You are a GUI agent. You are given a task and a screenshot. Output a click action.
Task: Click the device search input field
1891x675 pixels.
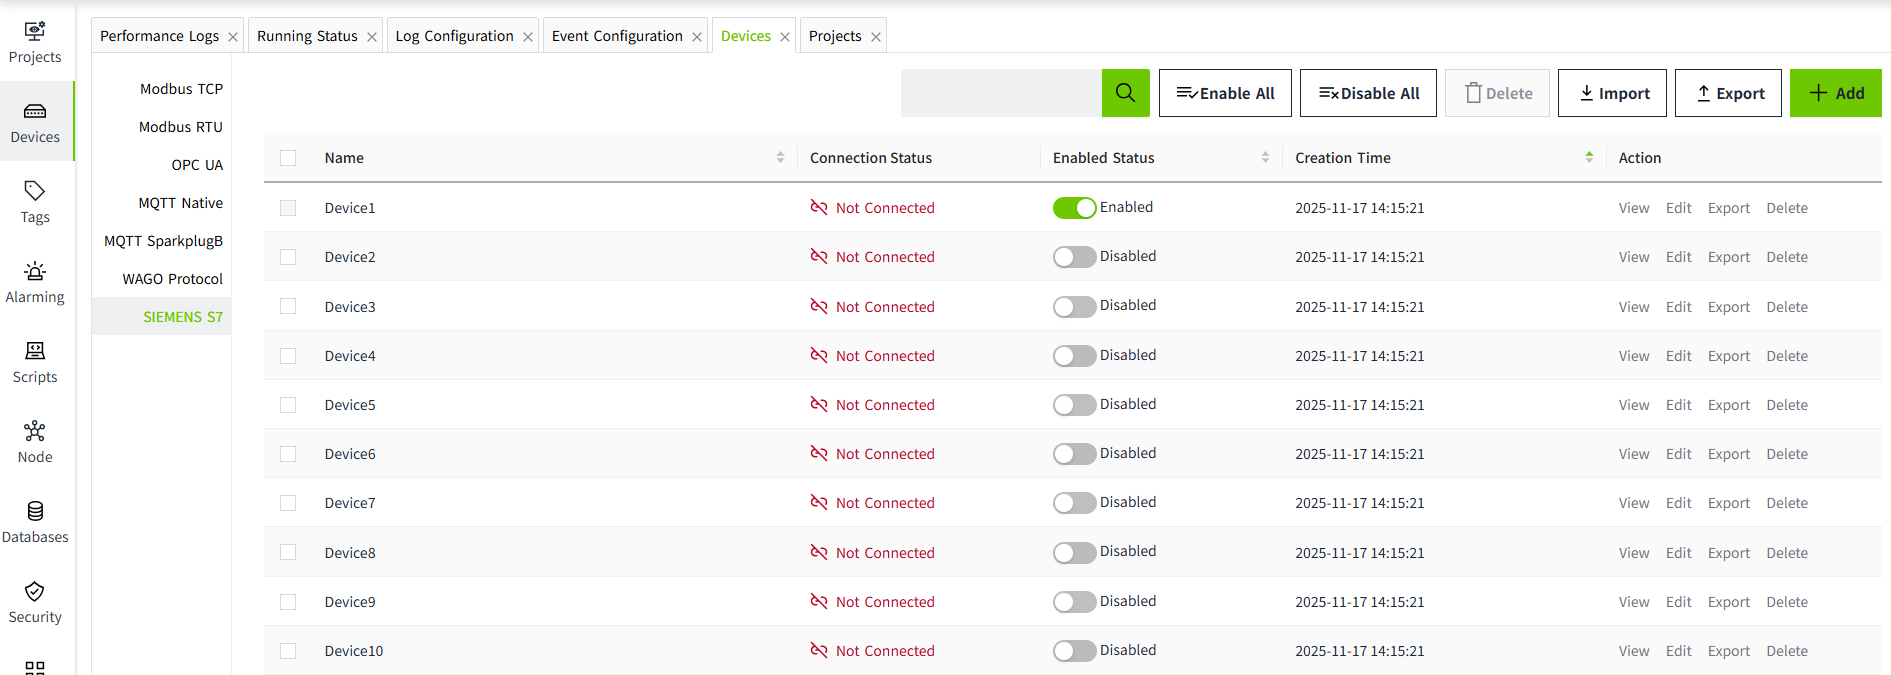1000,93
